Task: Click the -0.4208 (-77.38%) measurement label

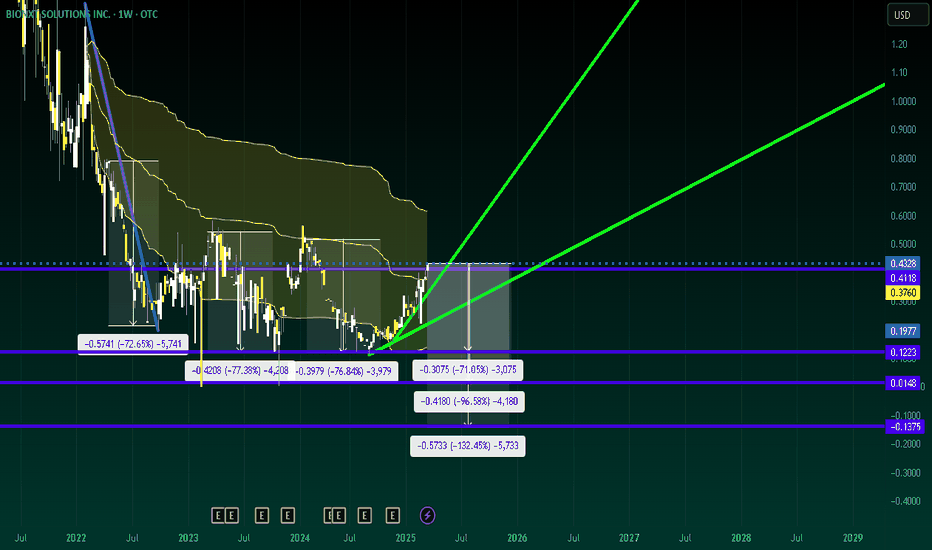Action: tap(240, 370)
